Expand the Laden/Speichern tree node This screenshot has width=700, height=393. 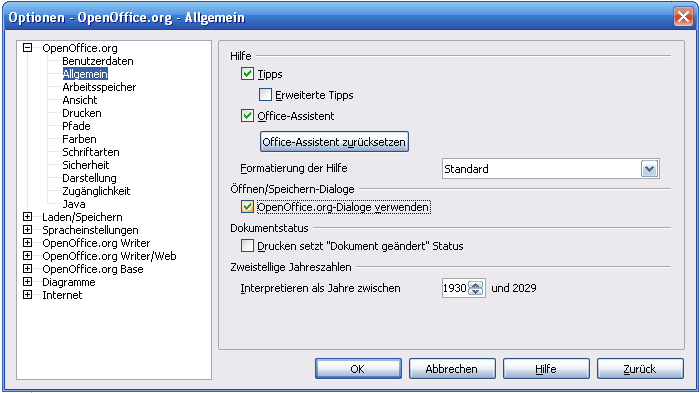tap(28, 217)
